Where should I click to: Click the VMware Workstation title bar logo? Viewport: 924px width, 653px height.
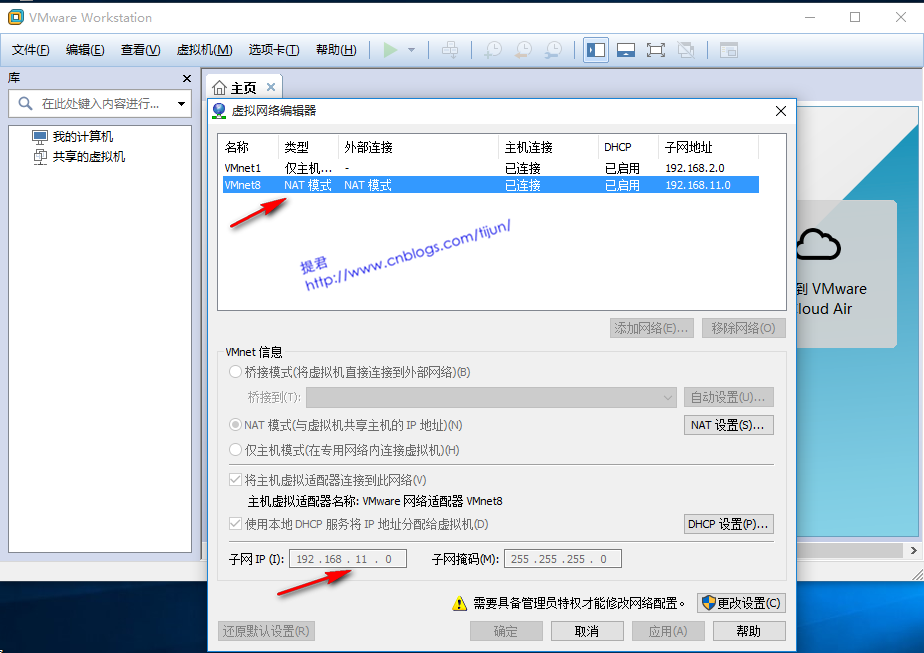[16, 18]
